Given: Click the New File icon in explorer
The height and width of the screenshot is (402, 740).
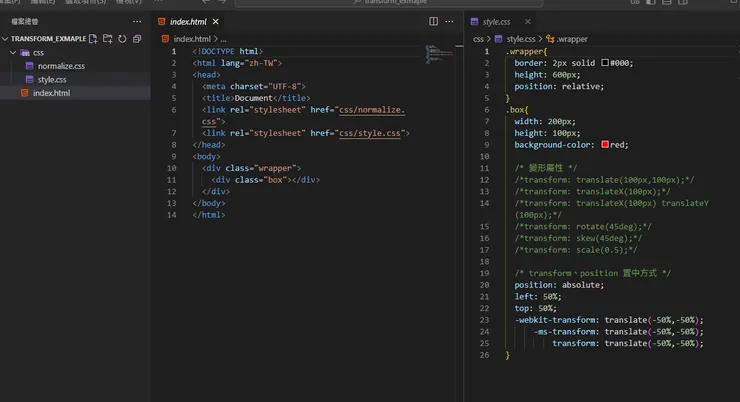Looking at the screenshot, I should click(x=93, y=39).
